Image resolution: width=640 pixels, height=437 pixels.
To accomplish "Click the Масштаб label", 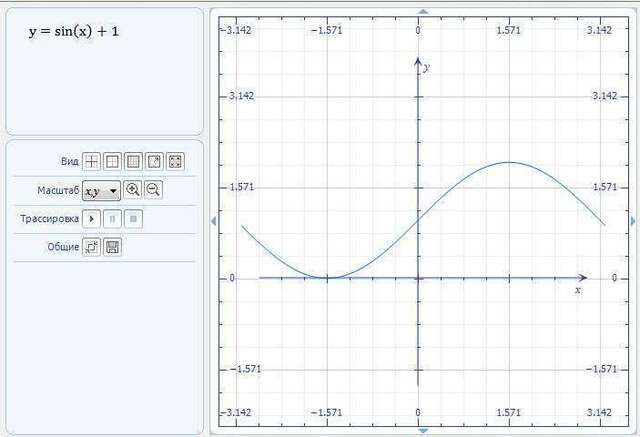I will 58,191.
